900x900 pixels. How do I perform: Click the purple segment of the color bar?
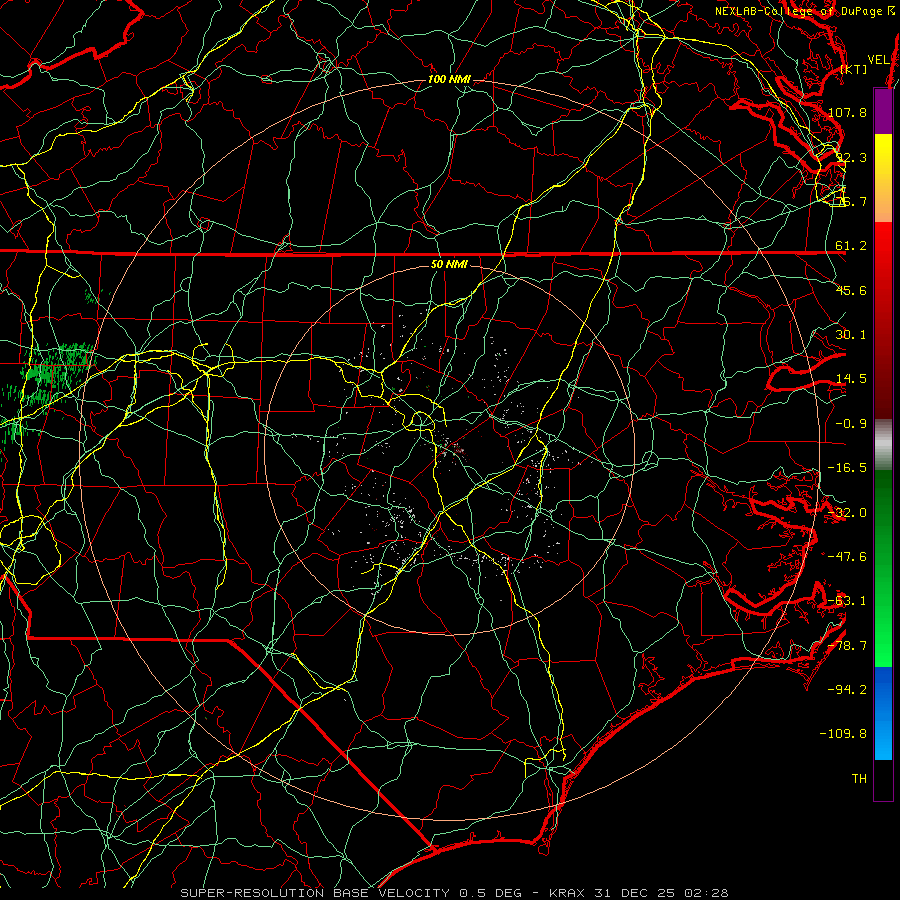883,111
